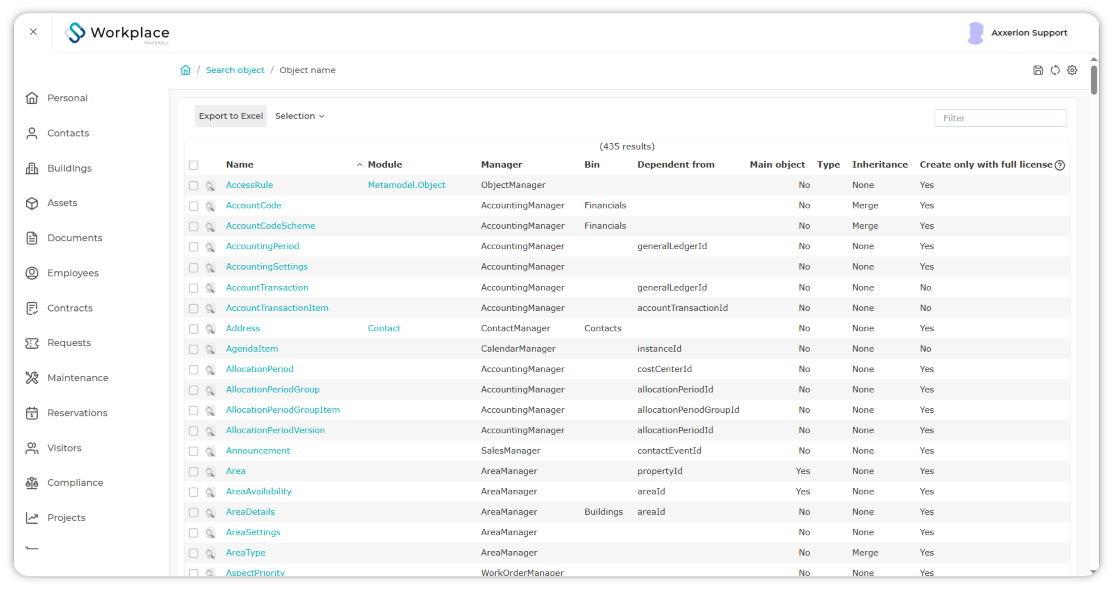Open details magnifier for AccessRule row

click(210, 186)
